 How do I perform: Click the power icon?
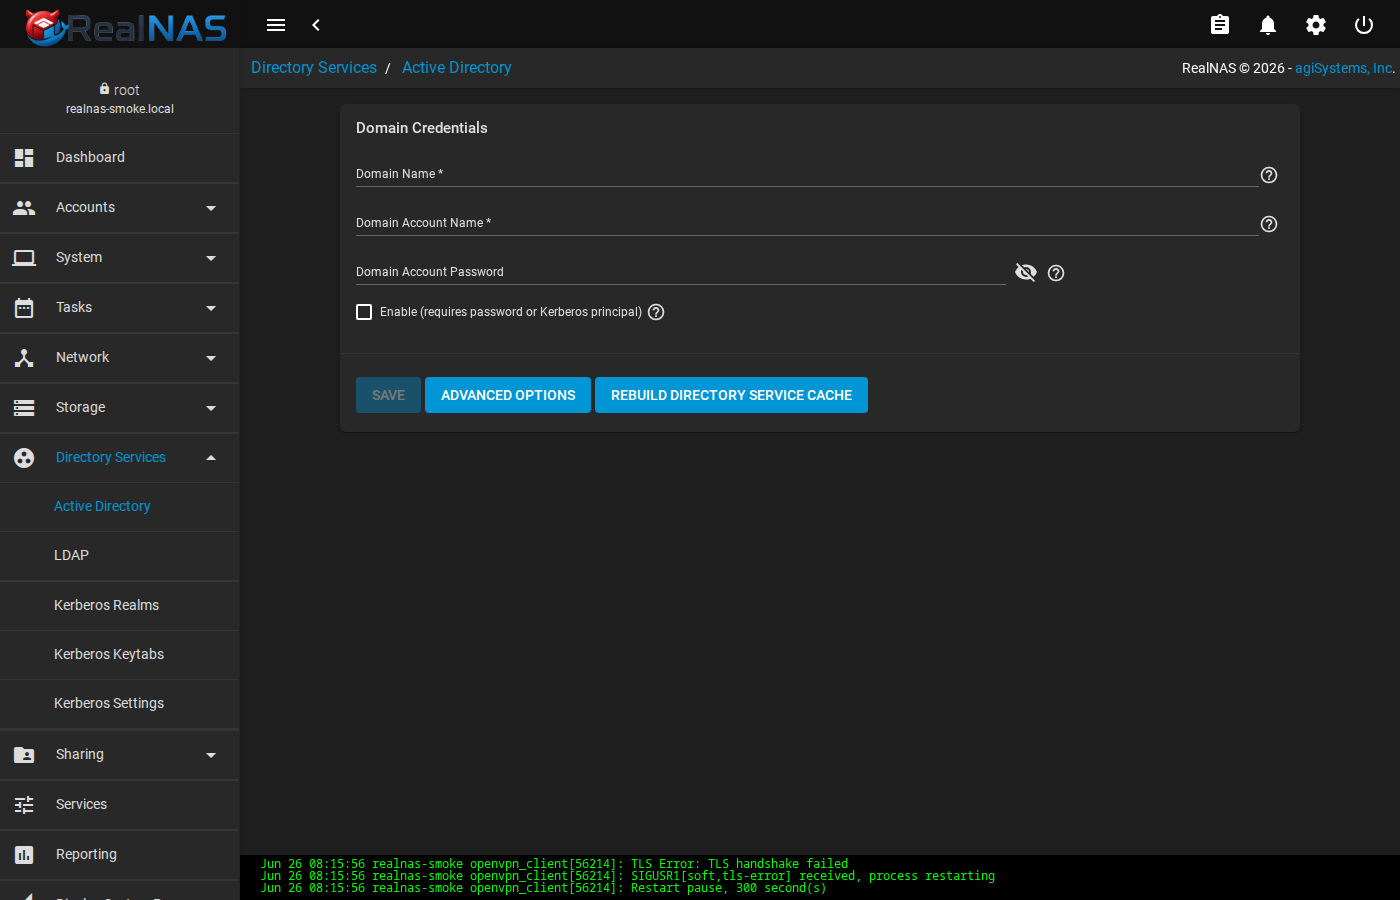tap(1364, 25)
